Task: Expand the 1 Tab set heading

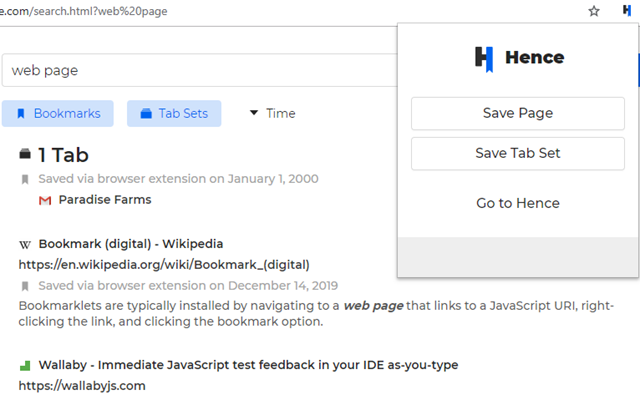Action: (x=64, y=155)
